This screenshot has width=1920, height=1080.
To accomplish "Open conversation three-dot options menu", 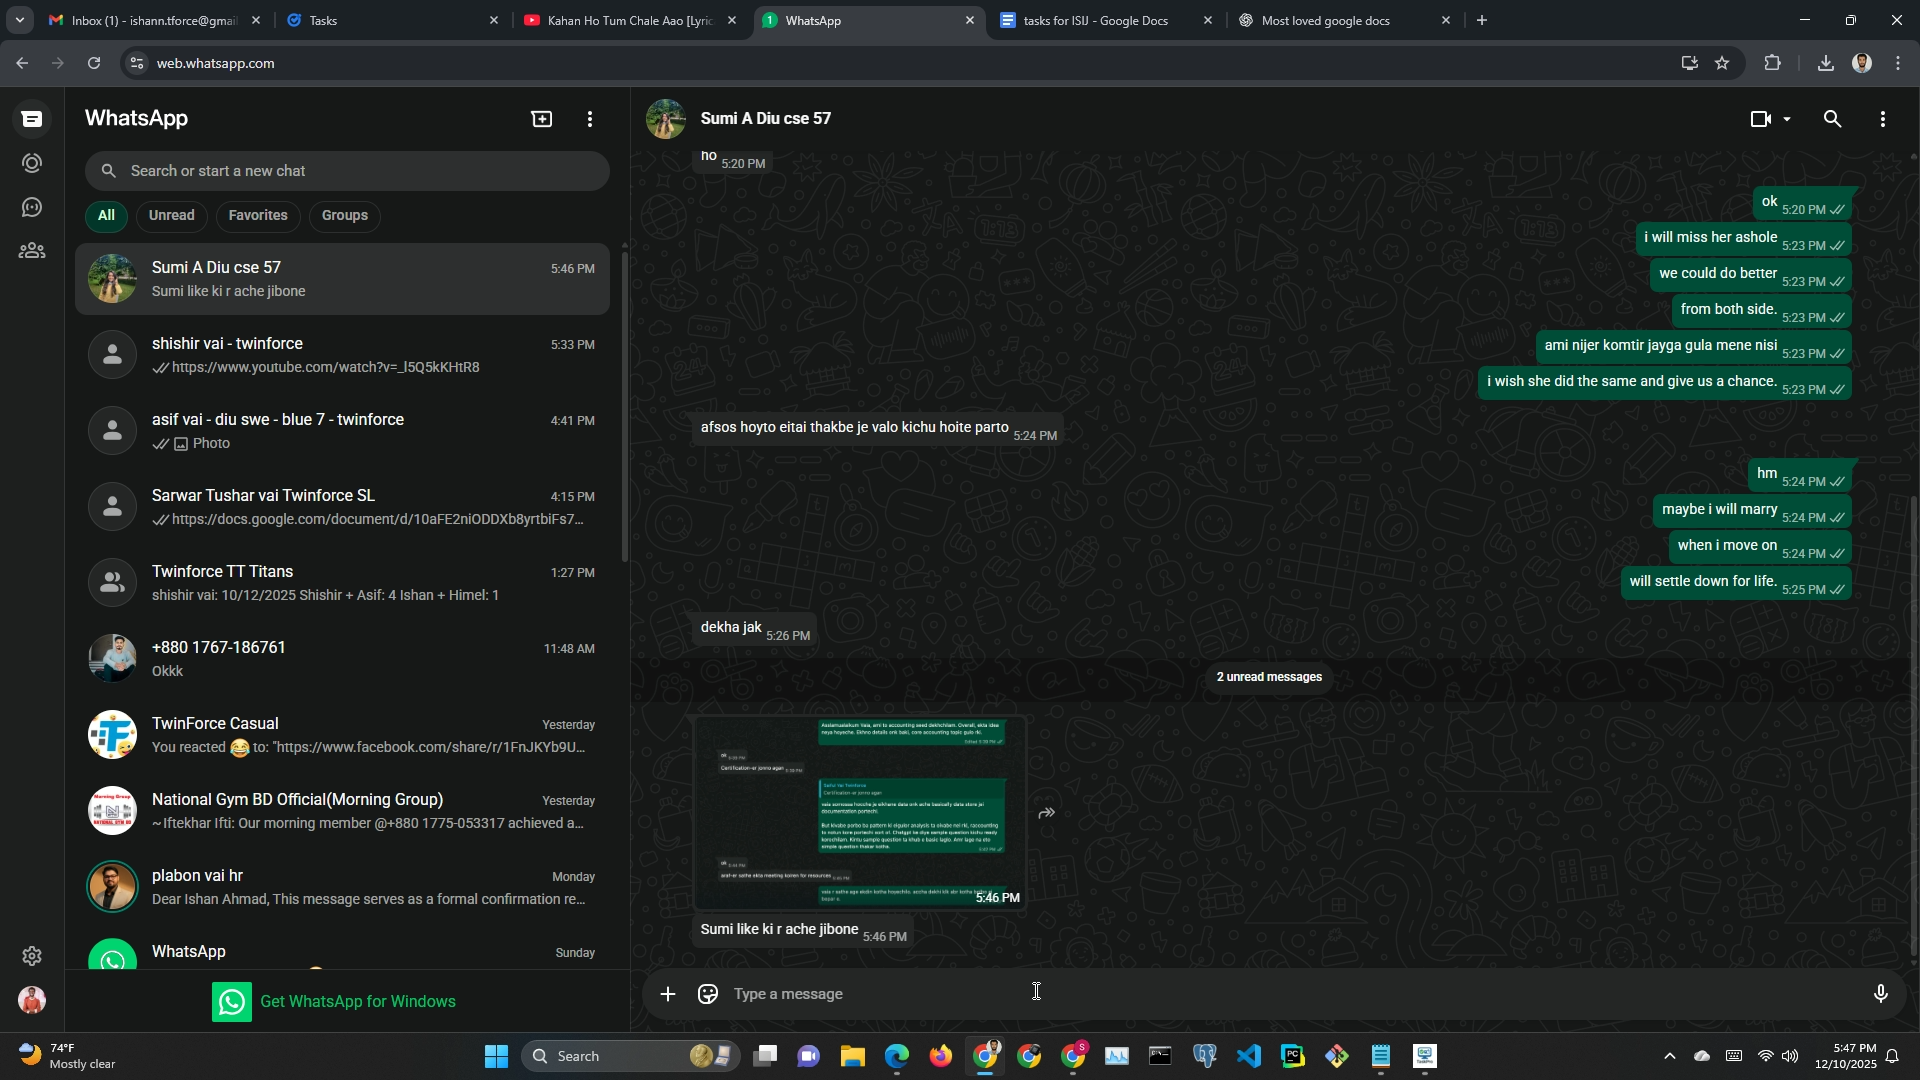I will (x=1882, y=119).
